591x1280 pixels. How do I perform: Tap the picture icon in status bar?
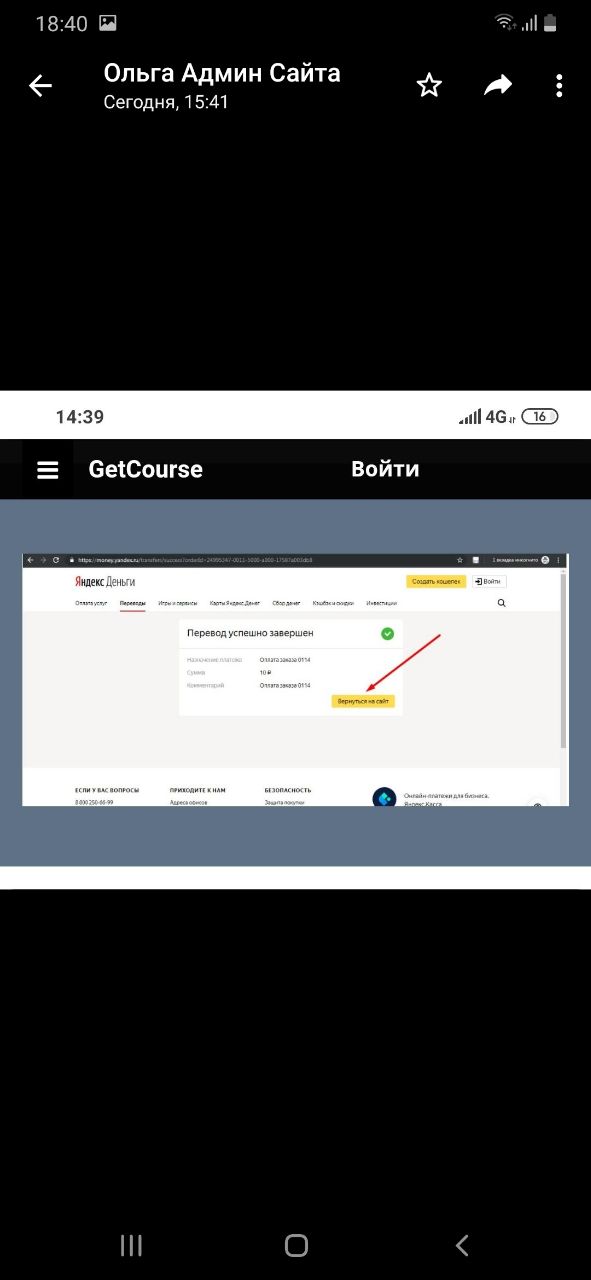(x=108, y=23)
